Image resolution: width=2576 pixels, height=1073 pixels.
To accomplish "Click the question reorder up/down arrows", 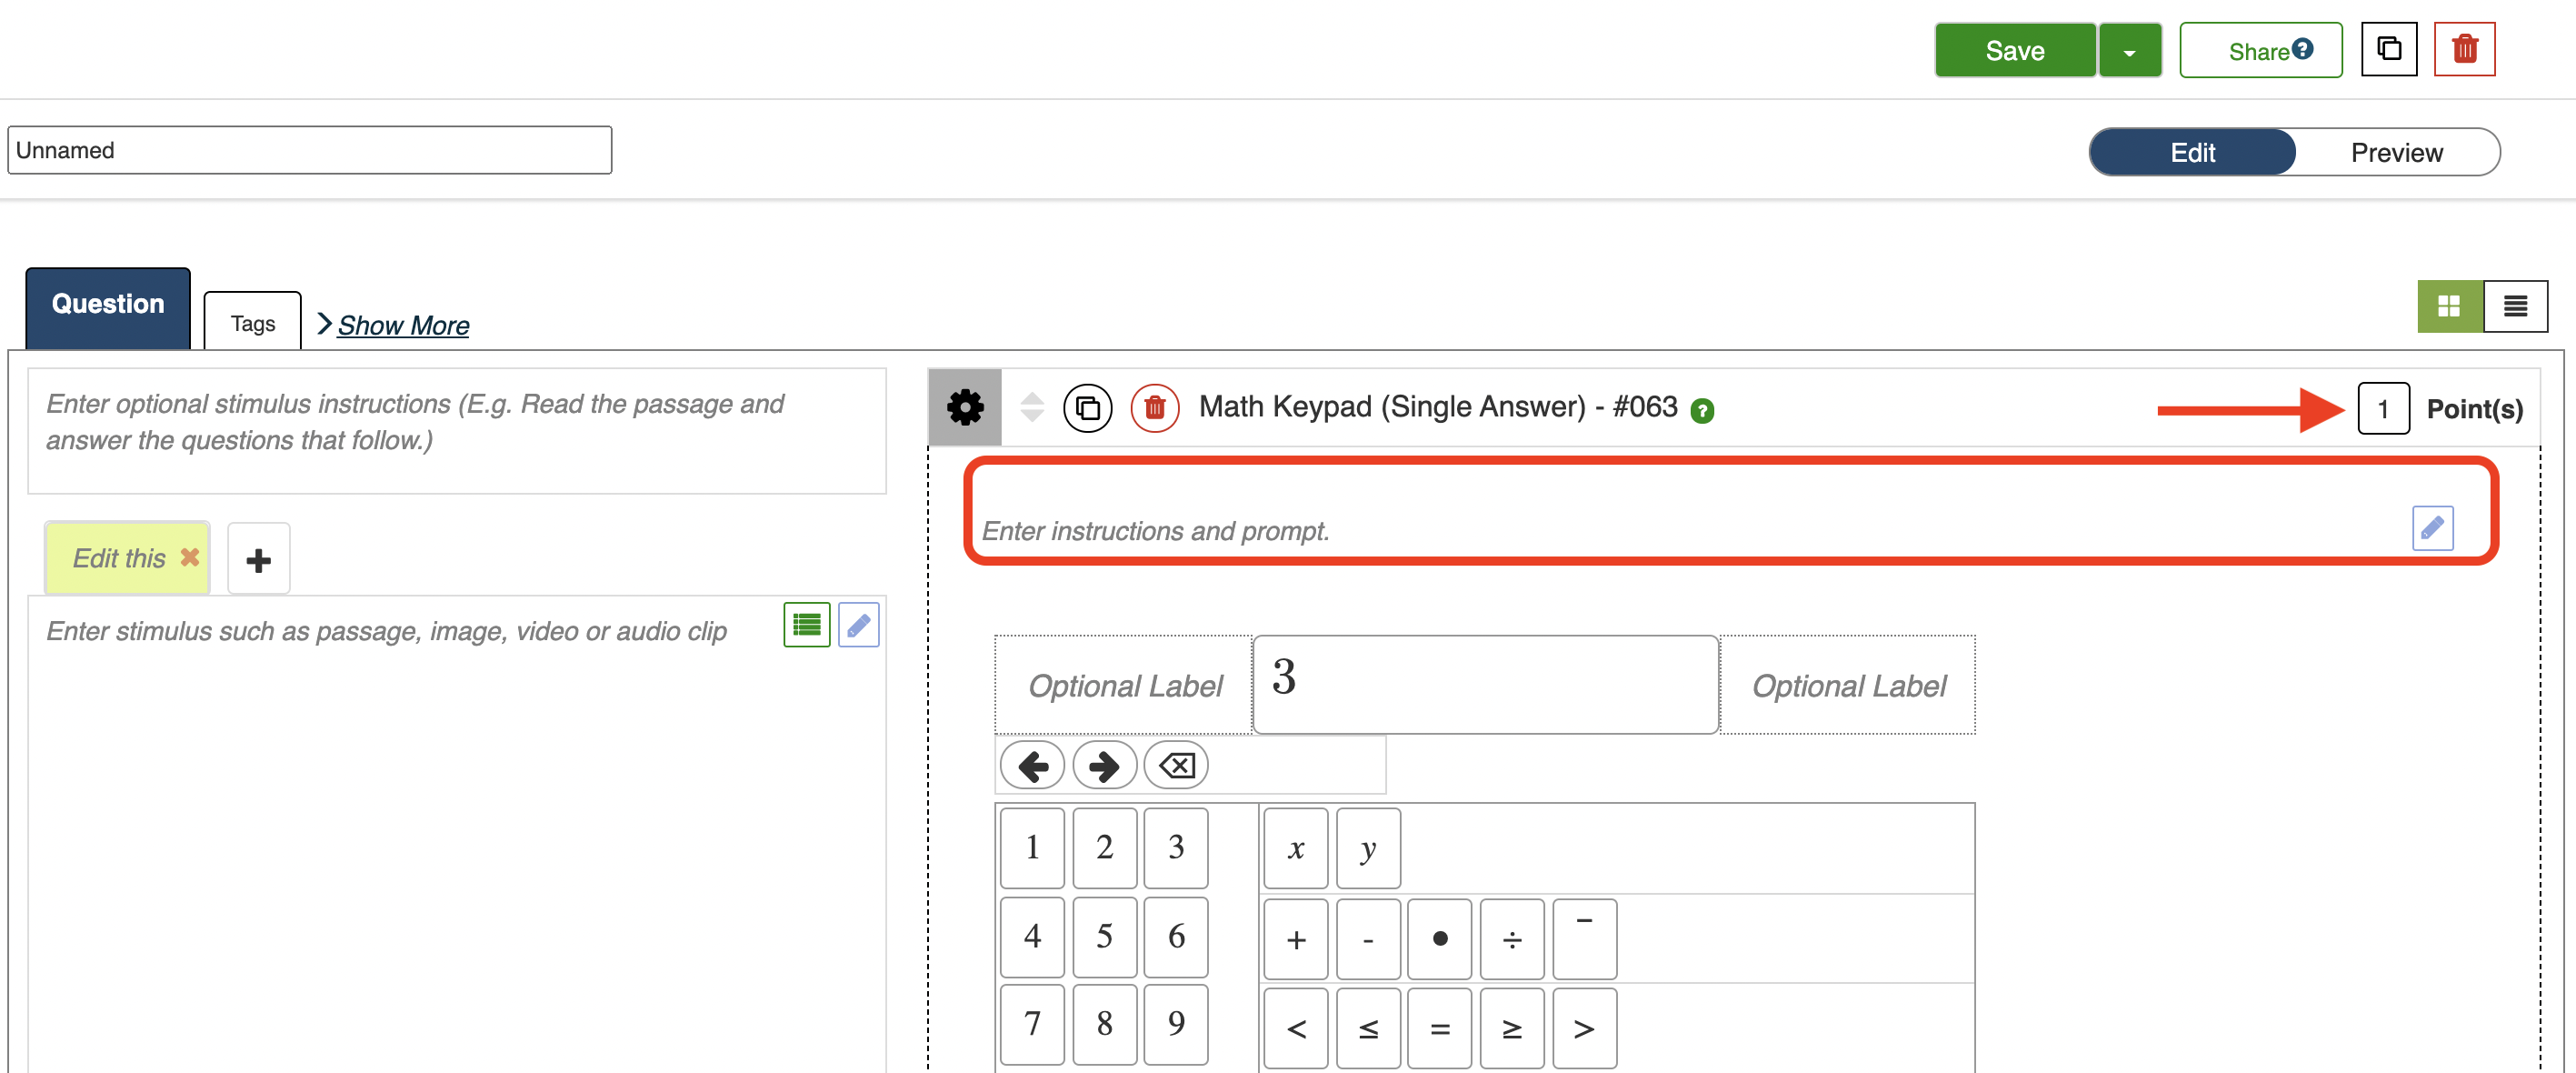I will coord(1032,408).
